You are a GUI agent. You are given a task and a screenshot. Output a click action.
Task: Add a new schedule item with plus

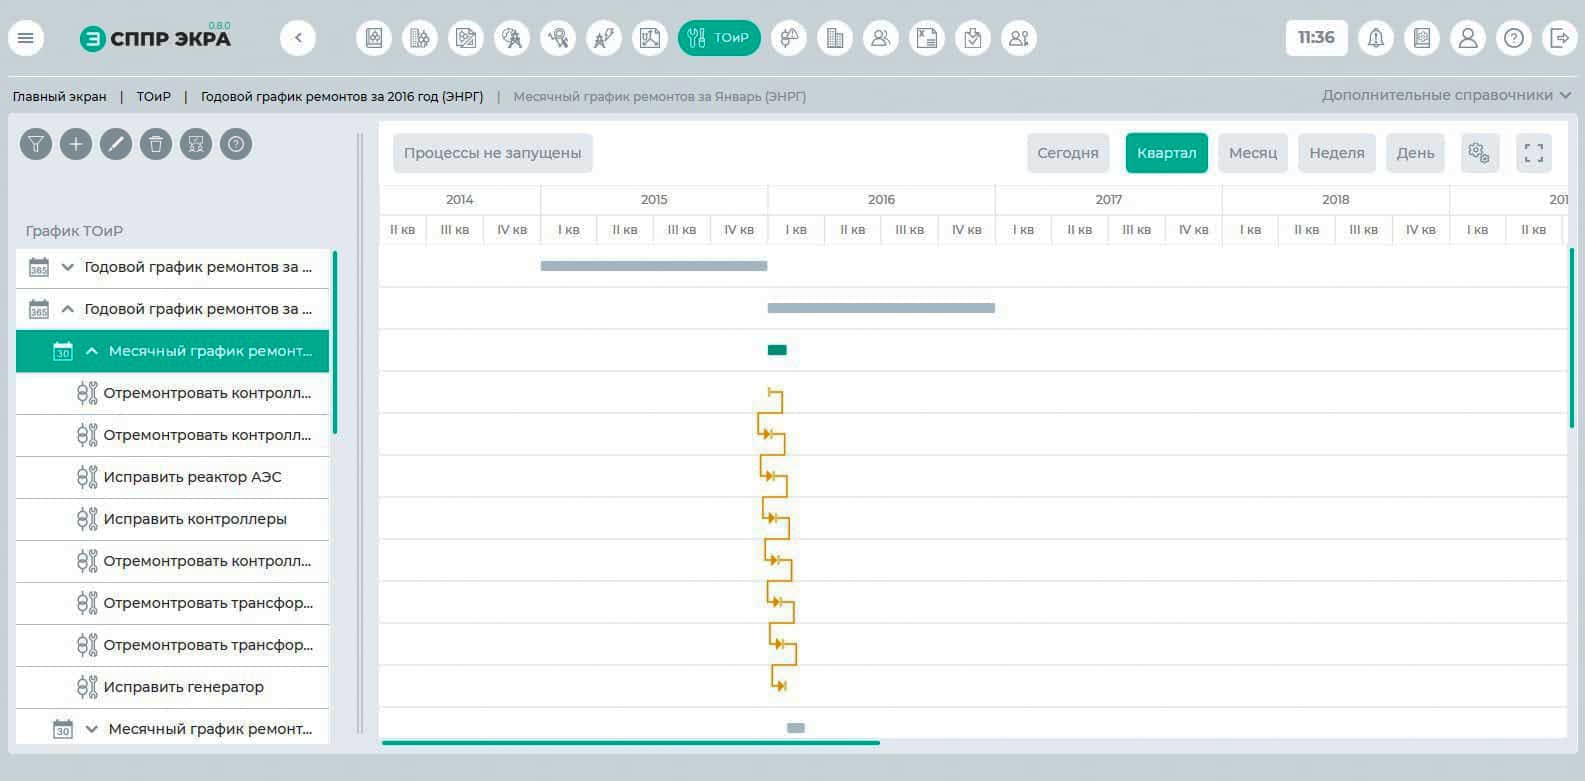click(76, 144)
